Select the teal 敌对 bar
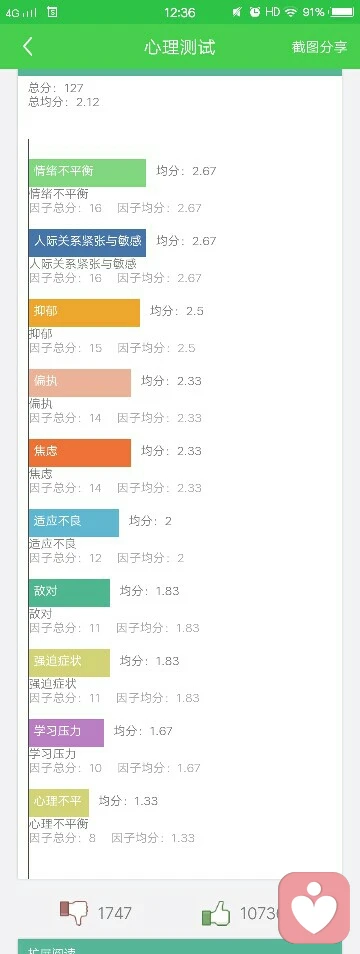Screen dimensions: 360x954 [x=69, y=593]
